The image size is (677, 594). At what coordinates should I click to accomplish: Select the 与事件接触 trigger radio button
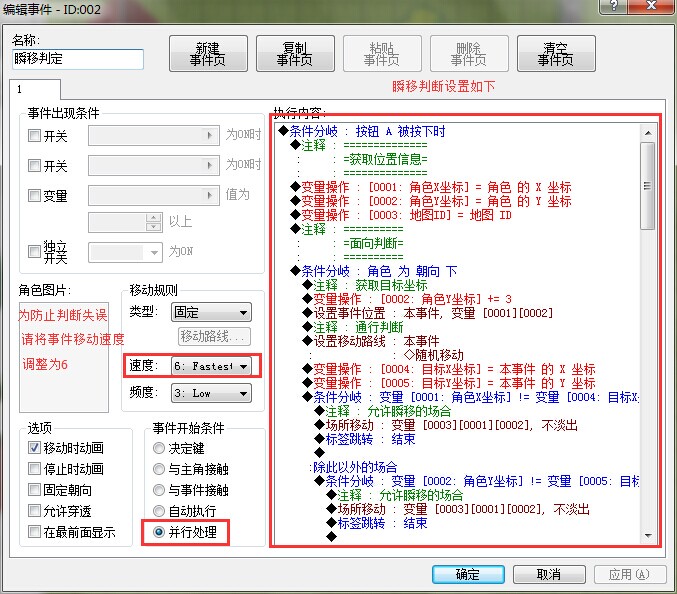(x=159, y=490)
